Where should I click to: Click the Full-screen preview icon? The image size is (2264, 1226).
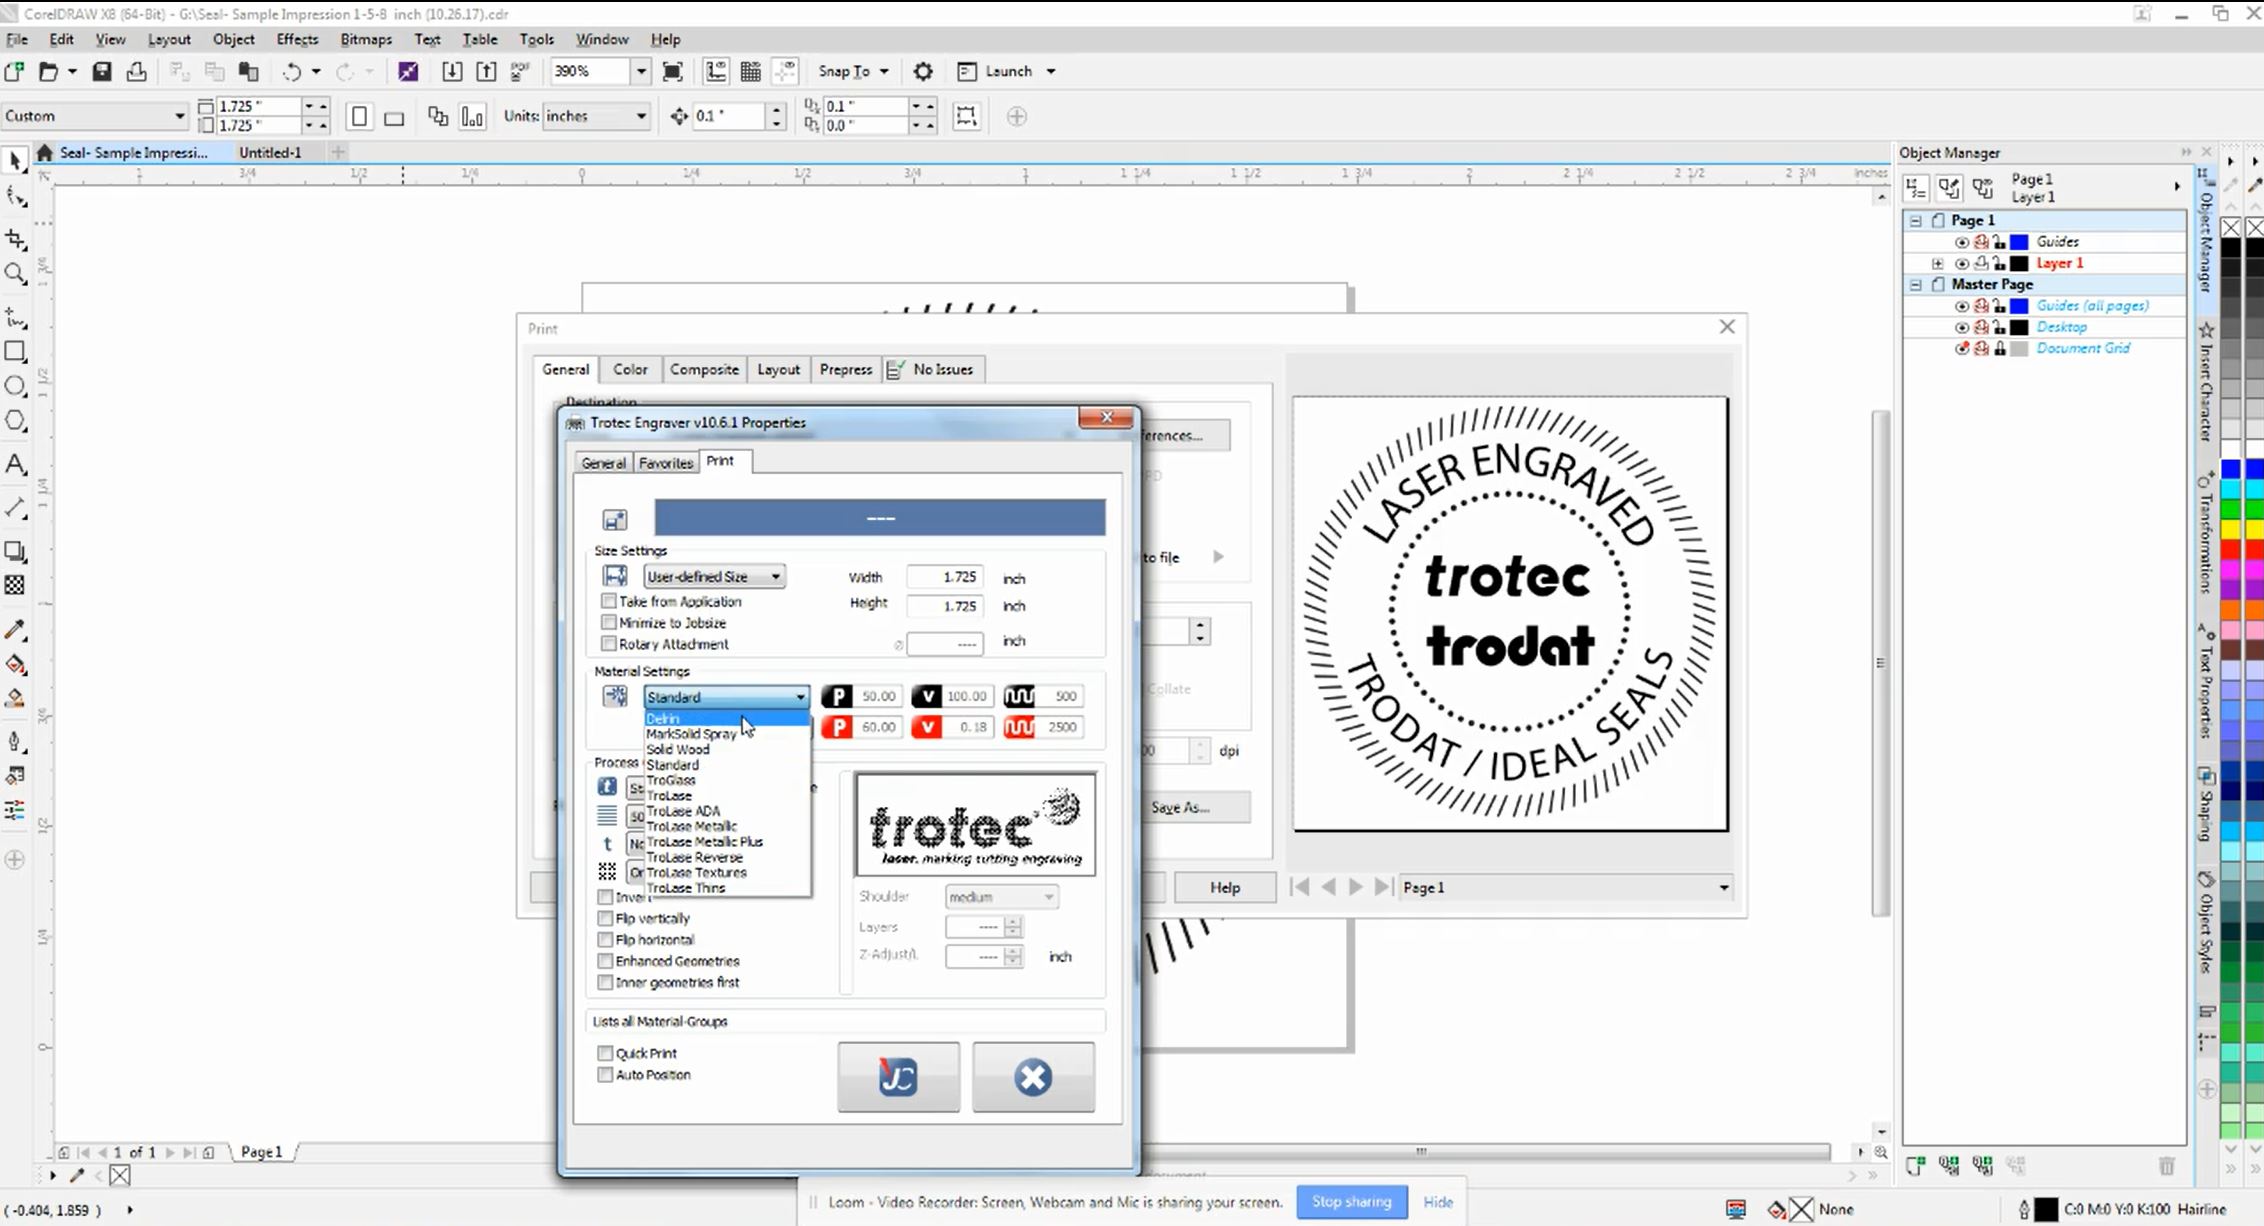tap(673, 71)
